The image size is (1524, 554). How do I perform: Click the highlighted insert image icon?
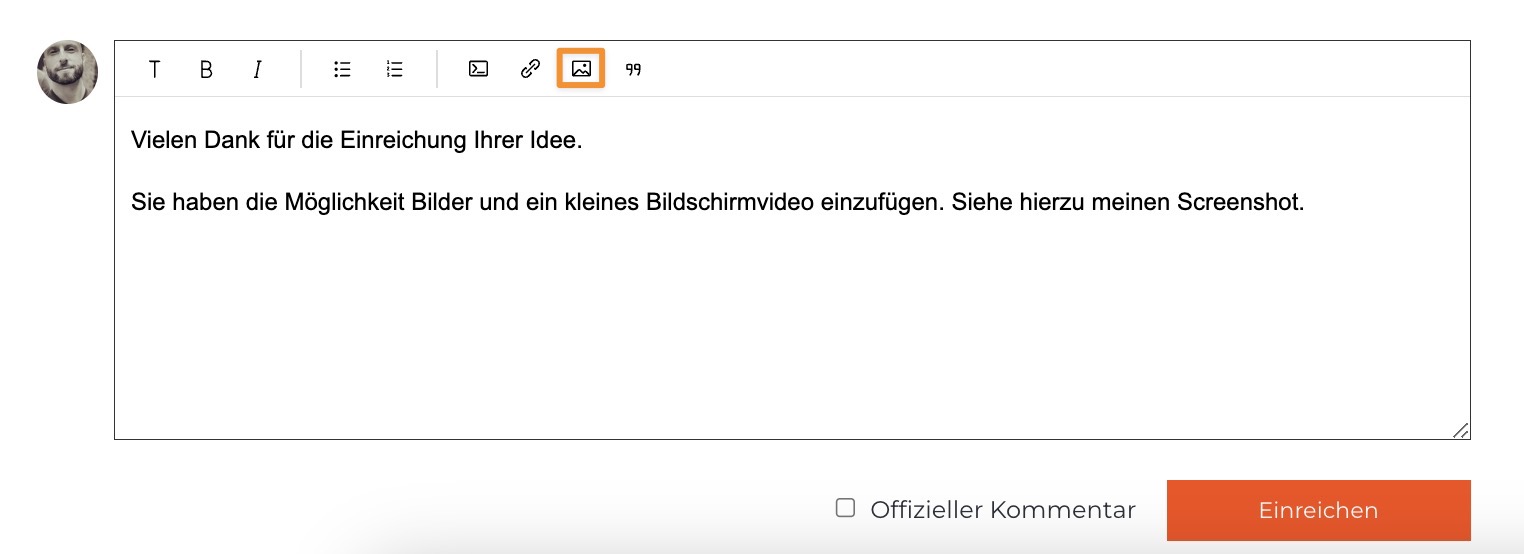pos(581,69)
